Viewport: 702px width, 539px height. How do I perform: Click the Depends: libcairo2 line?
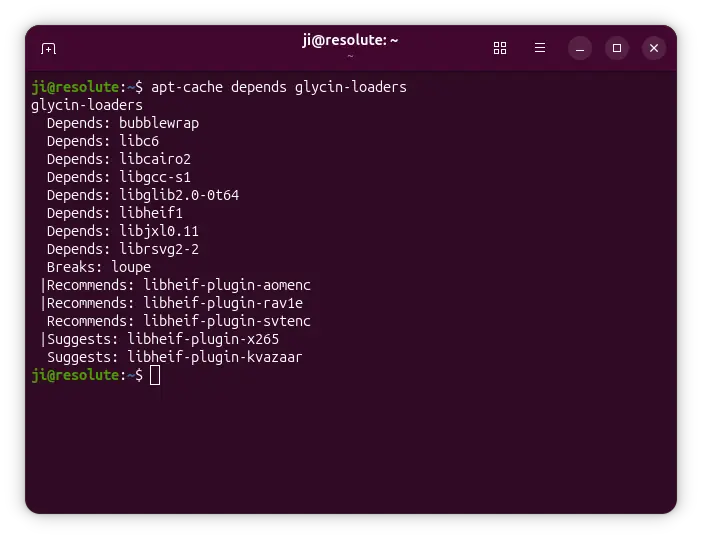point(119,159)
